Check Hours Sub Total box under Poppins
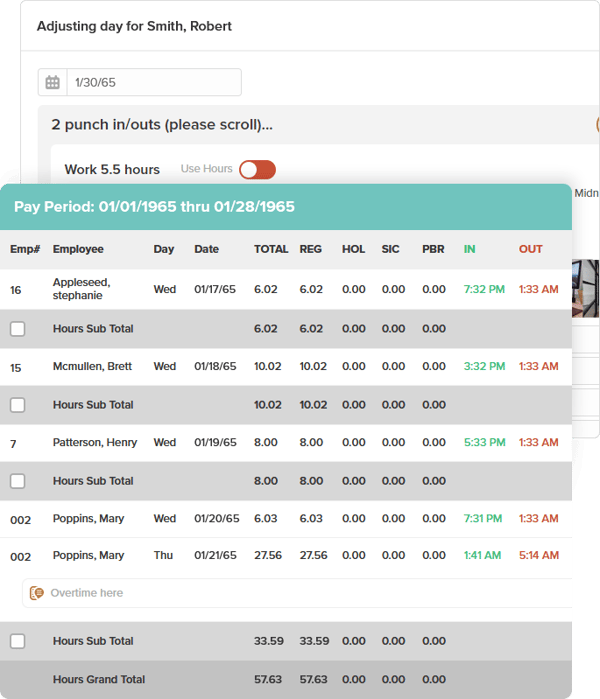 [x=17, y=641]
